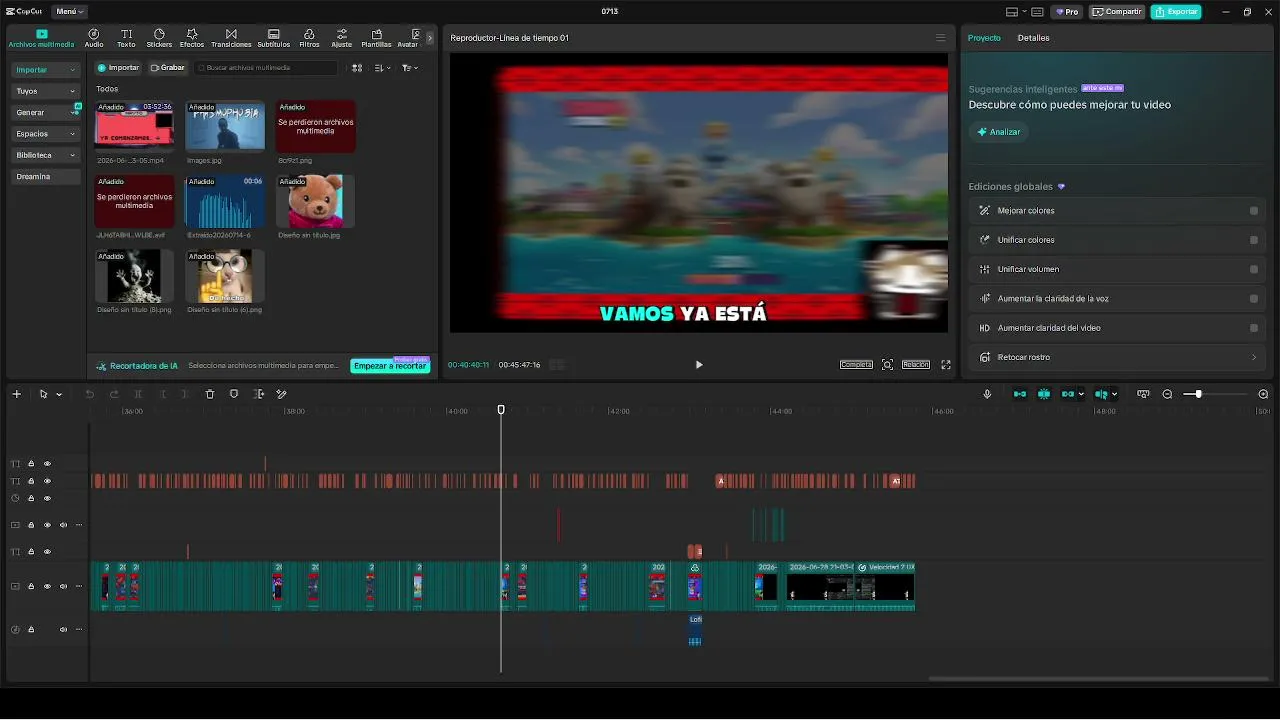The image size is (1280, 720).
Task: Open the Stickers panel
Action: 159,38
